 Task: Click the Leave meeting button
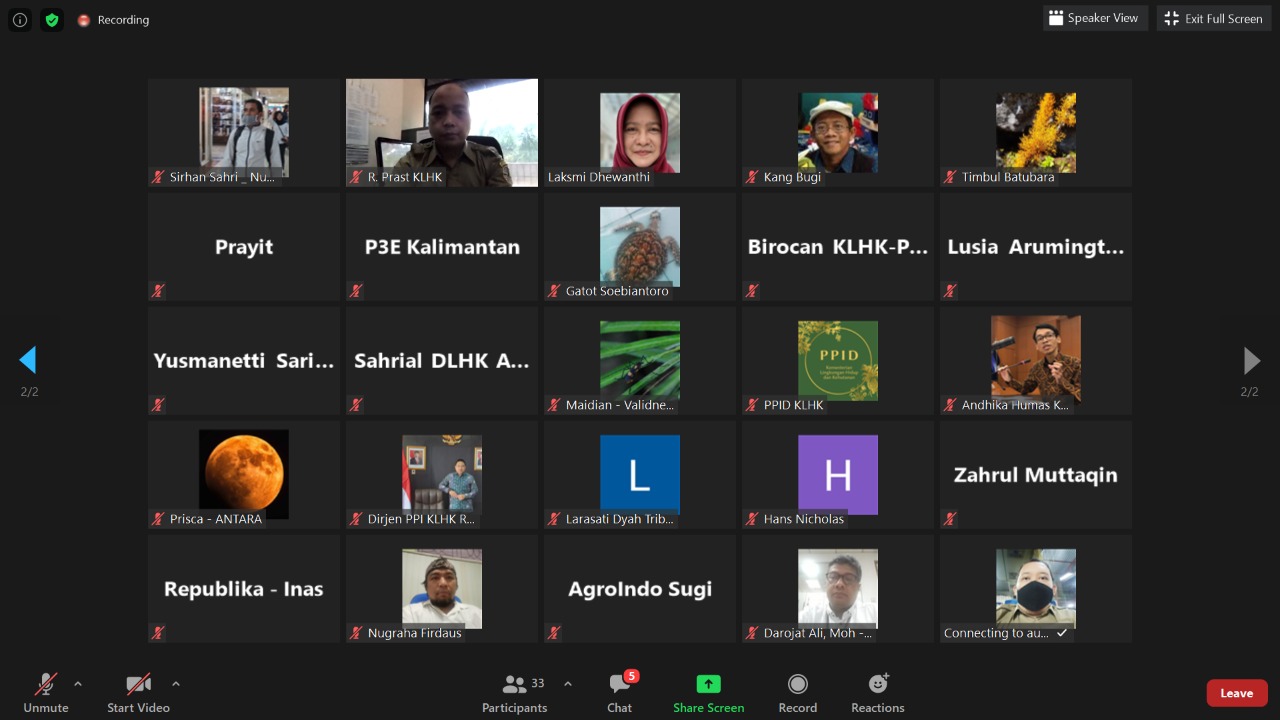coord(1236,693)
